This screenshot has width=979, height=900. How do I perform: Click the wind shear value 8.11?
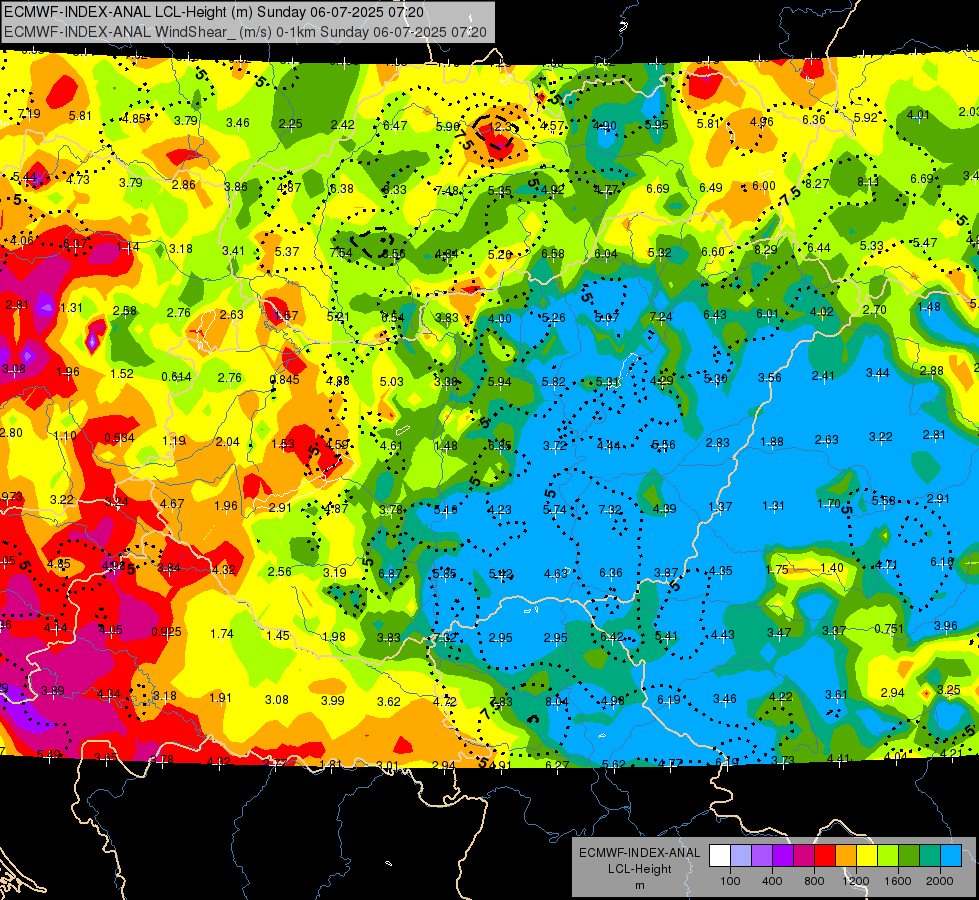pyautogui.click(x=868, y=181)
